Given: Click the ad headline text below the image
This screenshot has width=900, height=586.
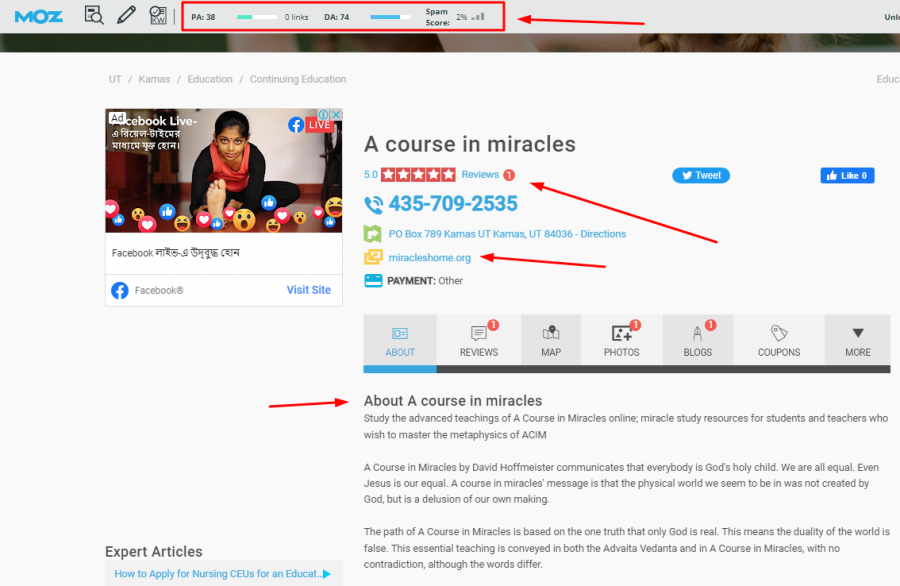Looking at the screenshot, I should click(176, 253).
